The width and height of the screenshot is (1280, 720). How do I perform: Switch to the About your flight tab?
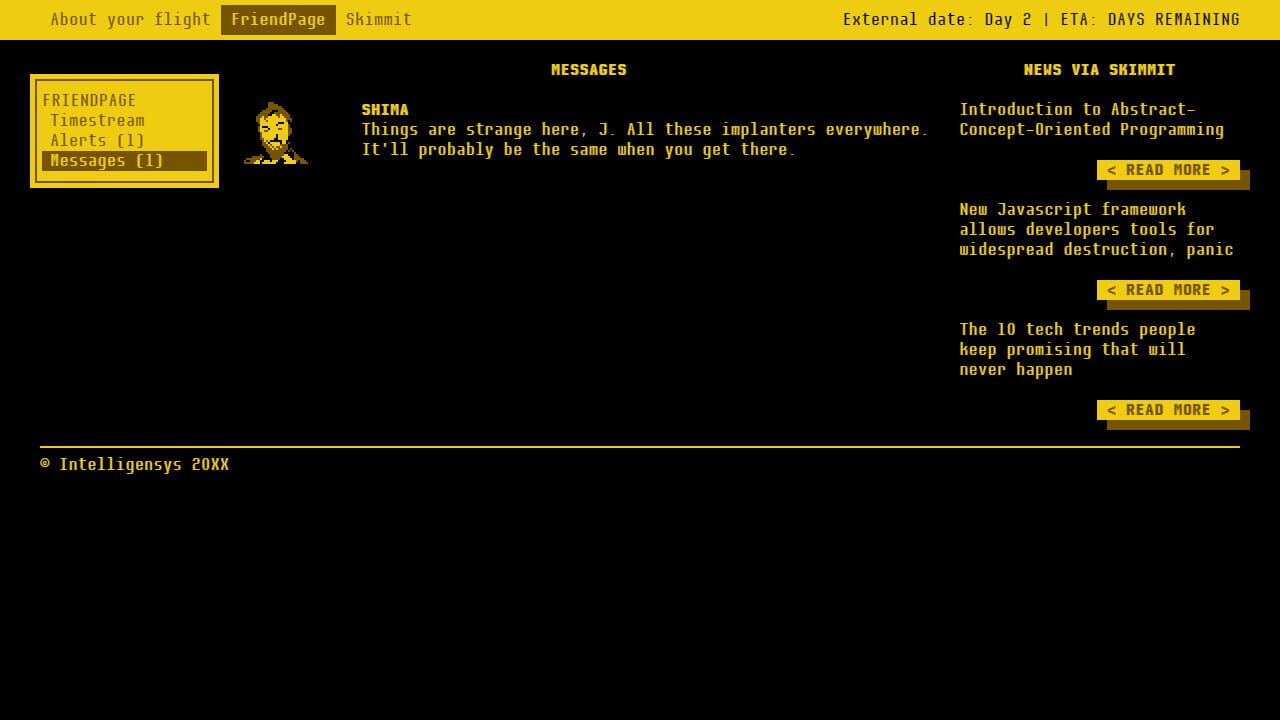[130, 19]
